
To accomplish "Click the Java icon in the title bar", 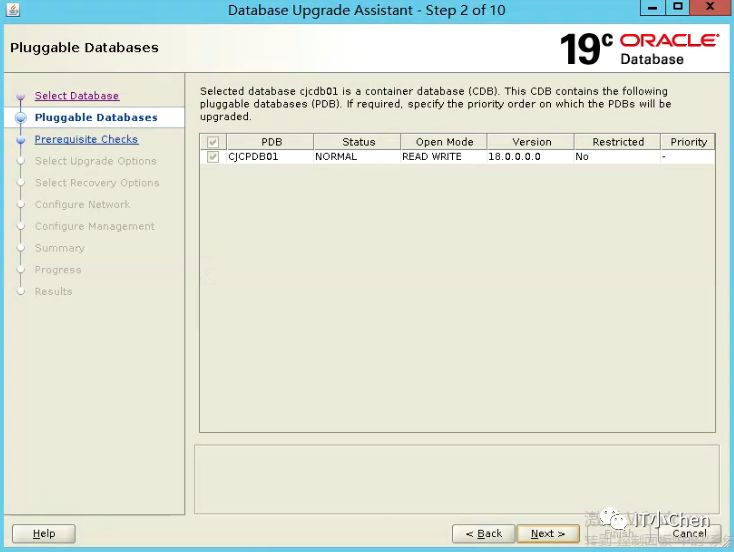I will tap(13, 9).
